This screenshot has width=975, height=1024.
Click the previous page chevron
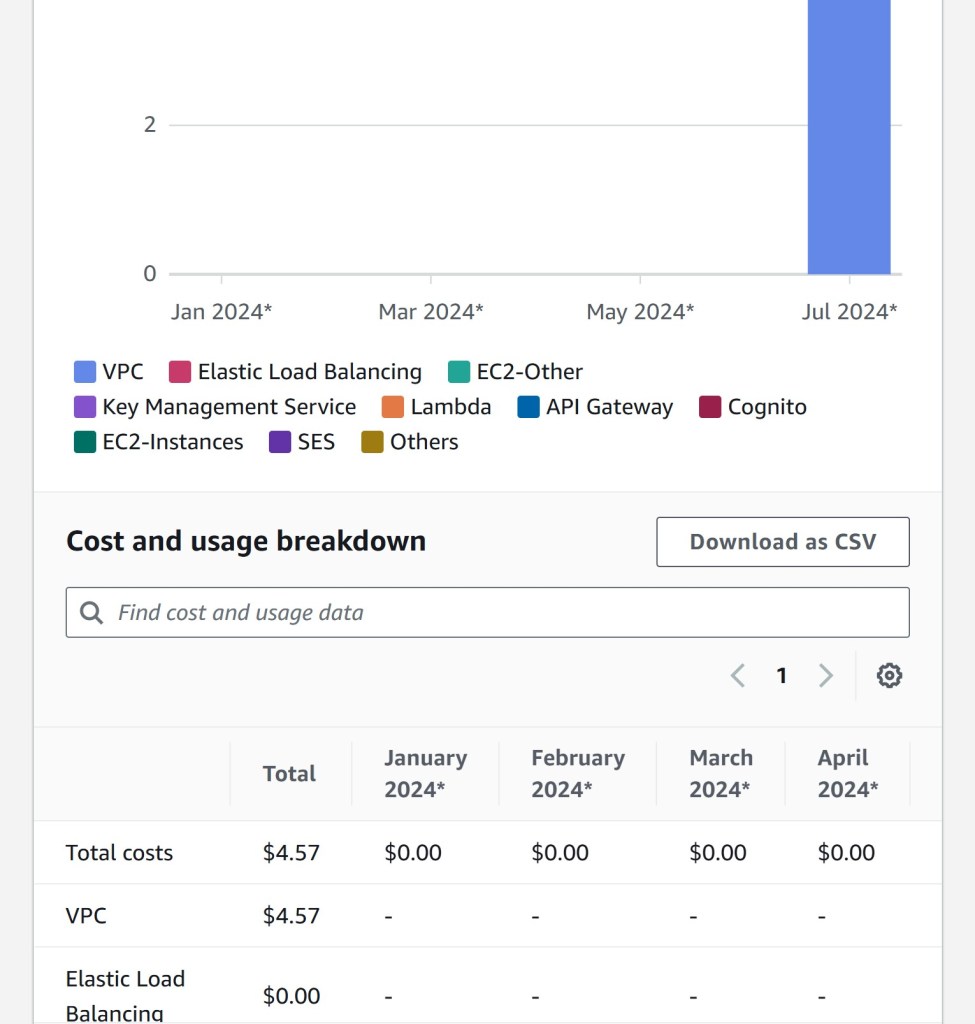click(738, 675)
